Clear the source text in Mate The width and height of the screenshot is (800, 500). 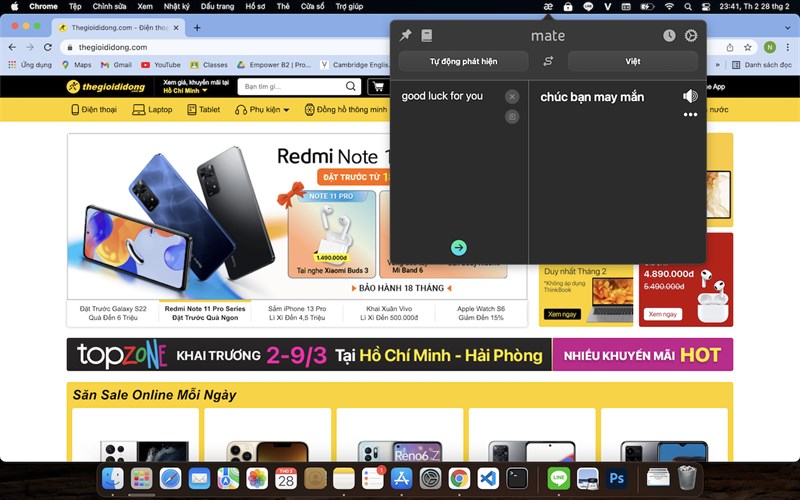pyautogui.click(x=512, y=96)
